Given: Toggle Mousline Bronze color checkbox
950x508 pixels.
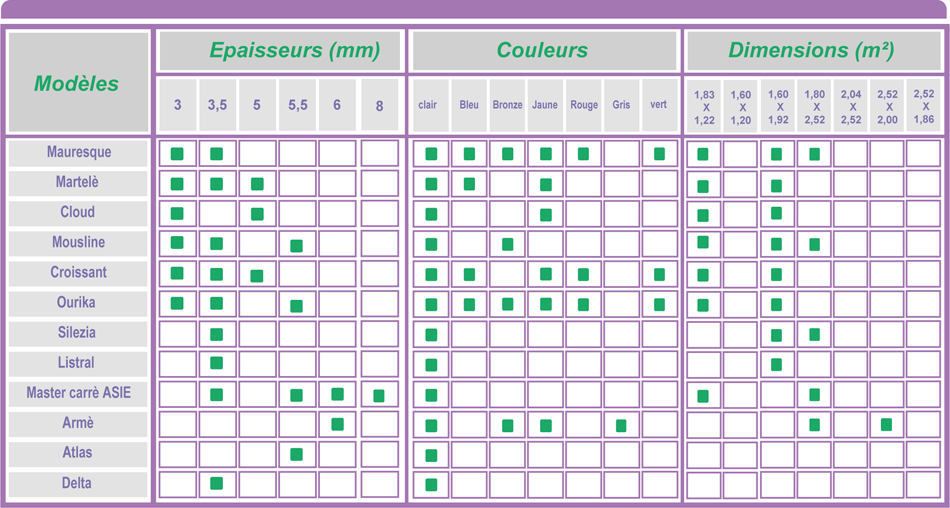Looking at the screenshot, I should coord(508,244).
